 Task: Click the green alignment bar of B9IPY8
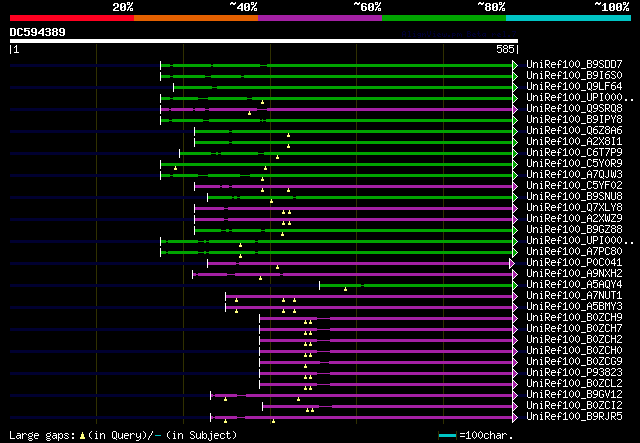[x=336, y=120]
